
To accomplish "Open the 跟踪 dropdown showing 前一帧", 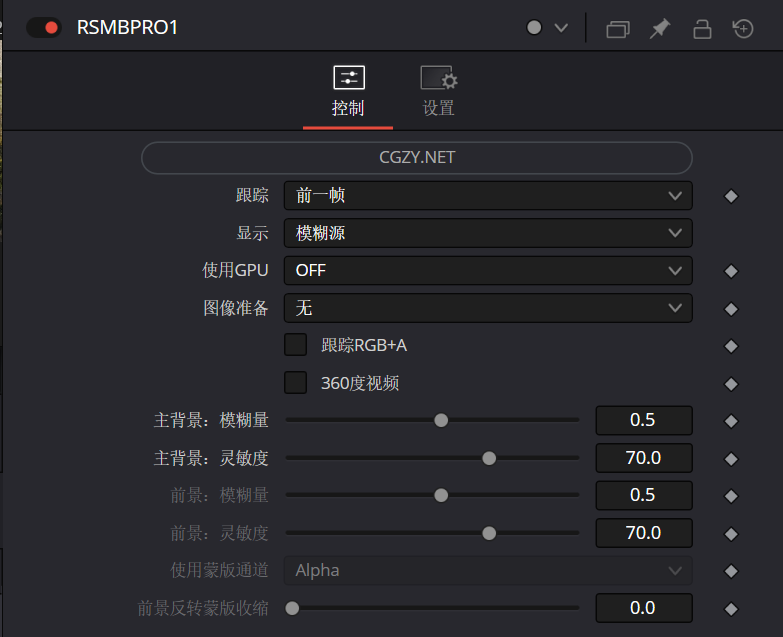I will tap(487, 196).
